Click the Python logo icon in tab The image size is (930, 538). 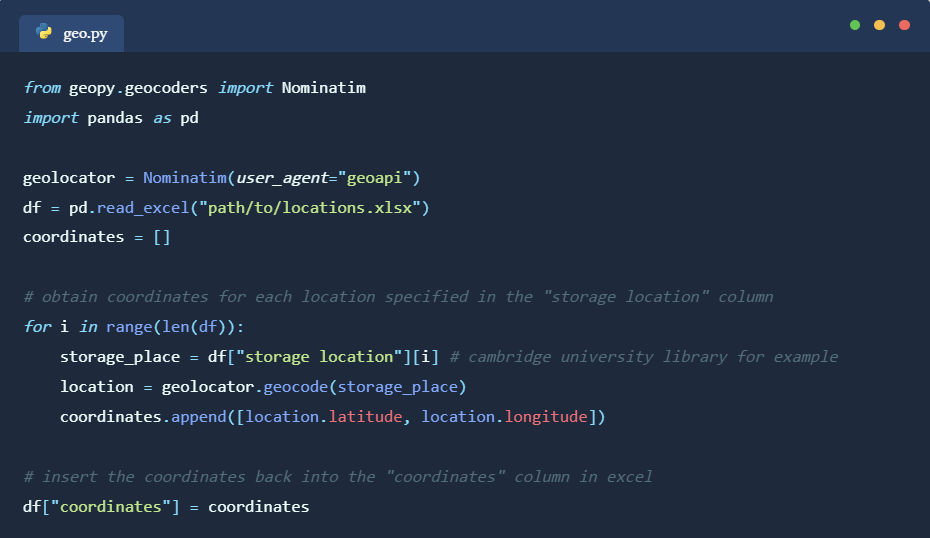coord(44,33)
